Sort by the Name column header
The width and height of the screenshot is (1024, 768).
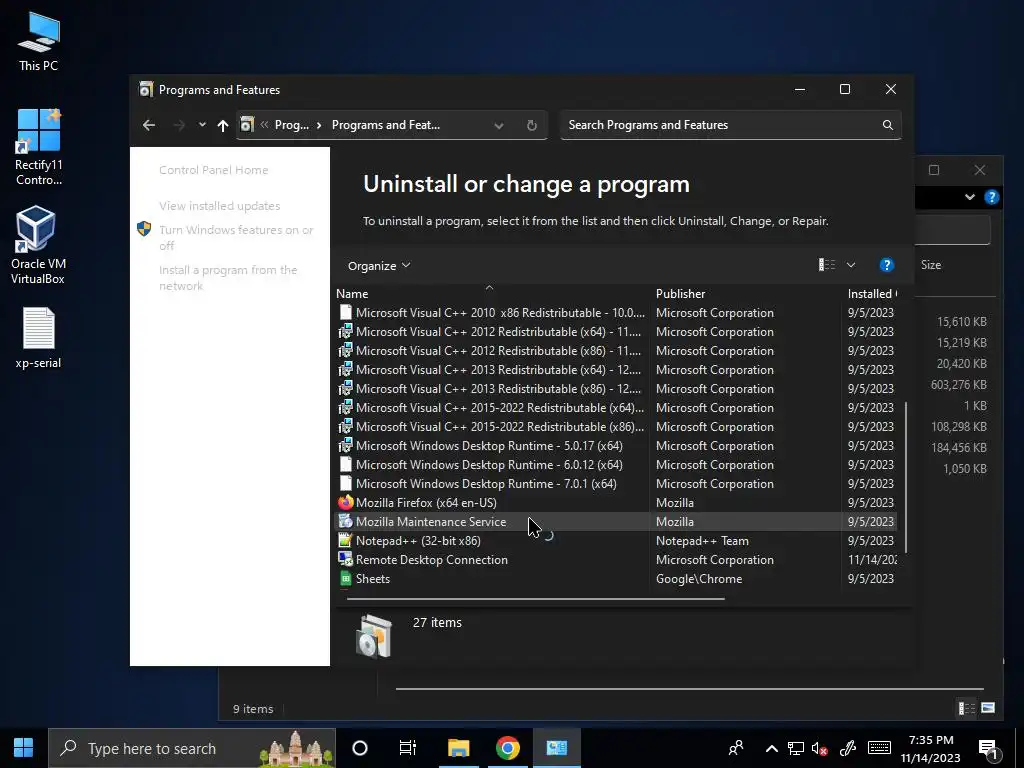tap(492, 294)
